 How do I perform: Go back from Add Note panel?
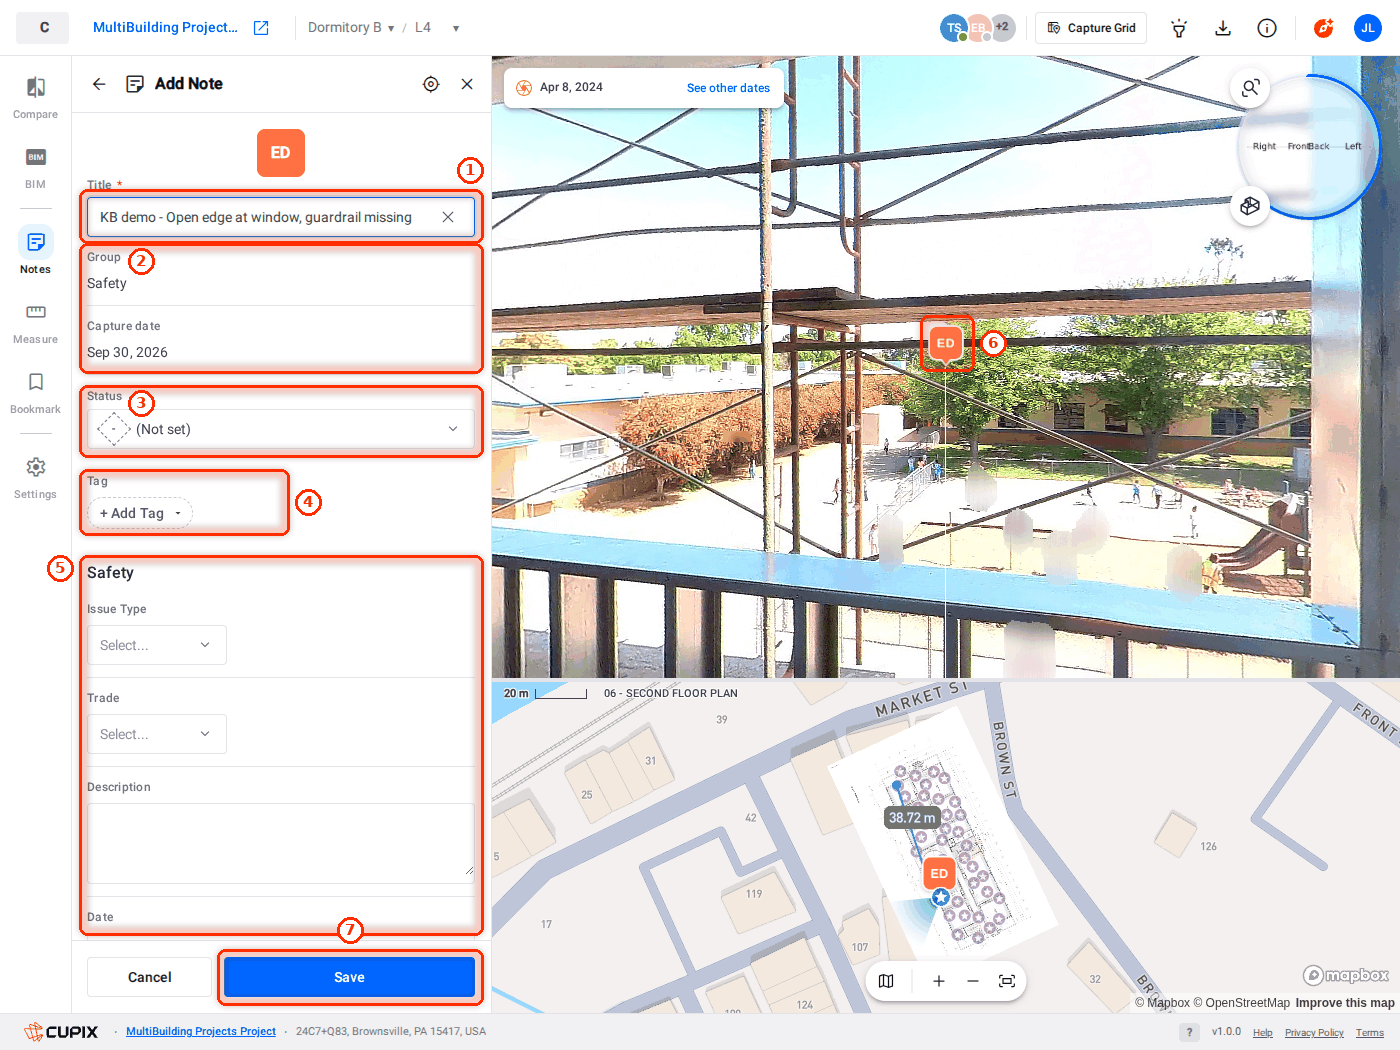click(99, 84)
